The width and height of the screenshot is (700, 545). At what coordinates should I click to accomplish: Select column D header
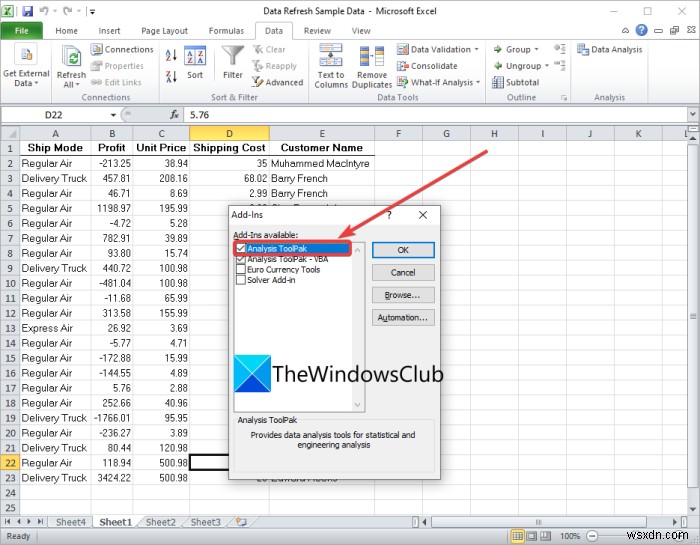coord(229,133)
